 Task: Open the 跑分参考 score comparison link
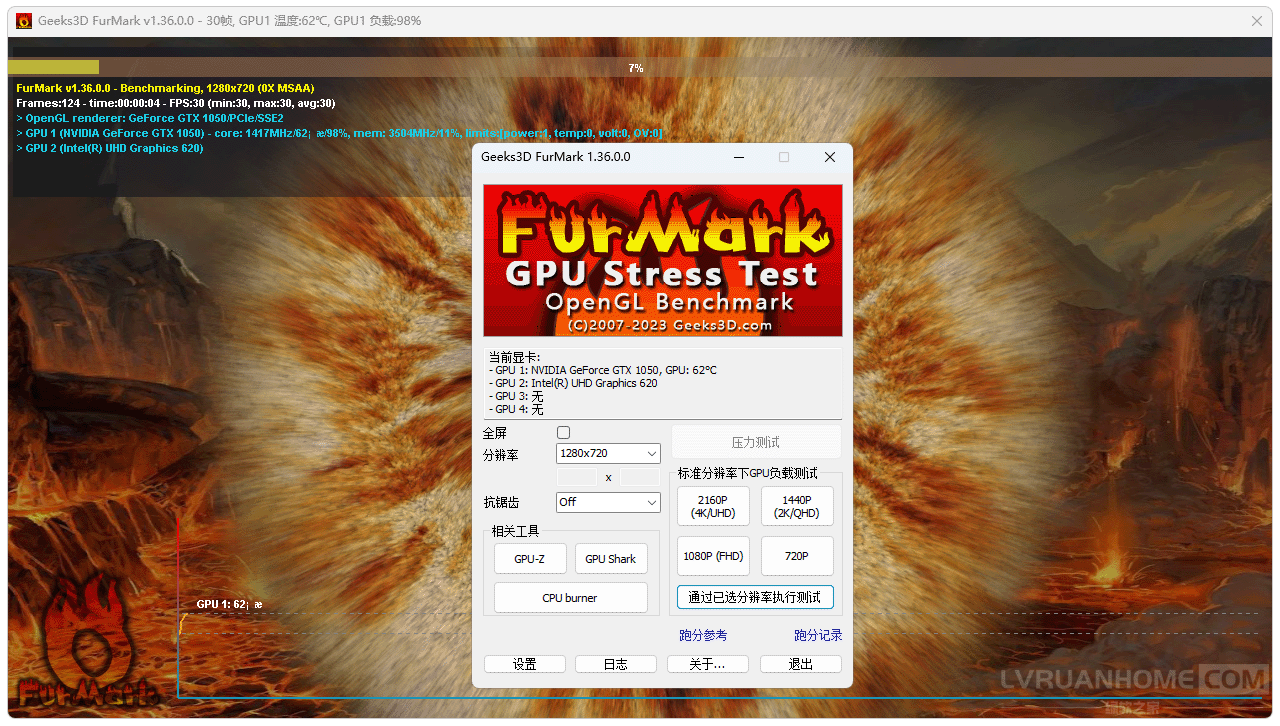pos(703,635)
